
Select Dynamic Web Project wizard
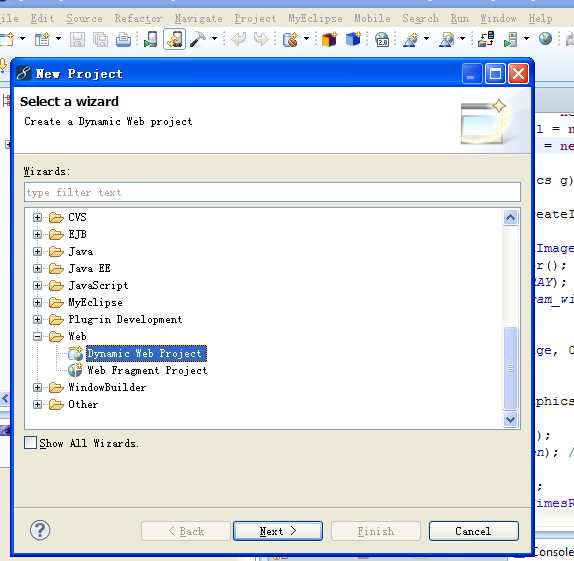click(146, 353)
